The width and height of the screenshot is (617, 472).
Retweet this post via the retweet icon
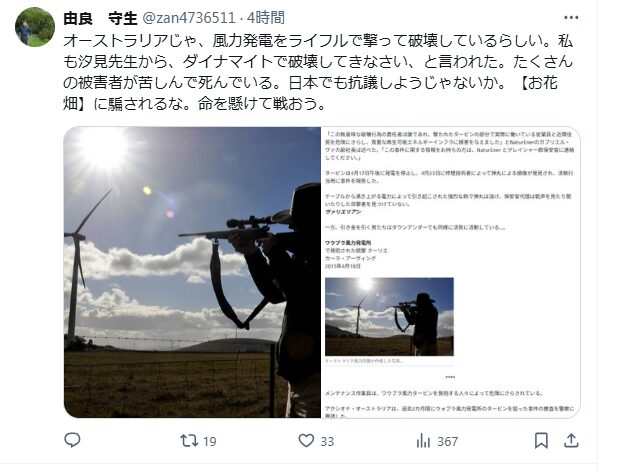tap(189, 441)
